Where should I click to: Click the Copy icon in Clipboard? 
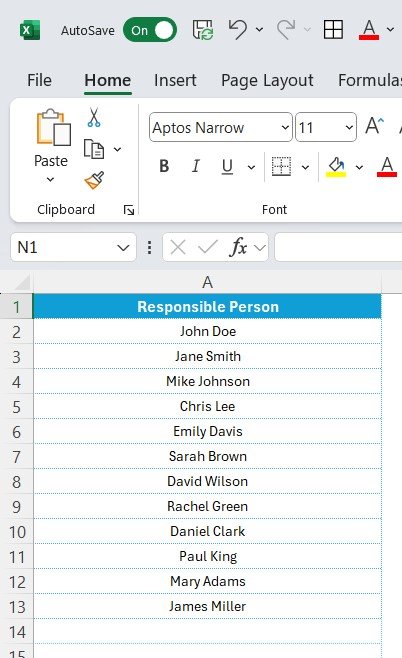coord(94,149)
